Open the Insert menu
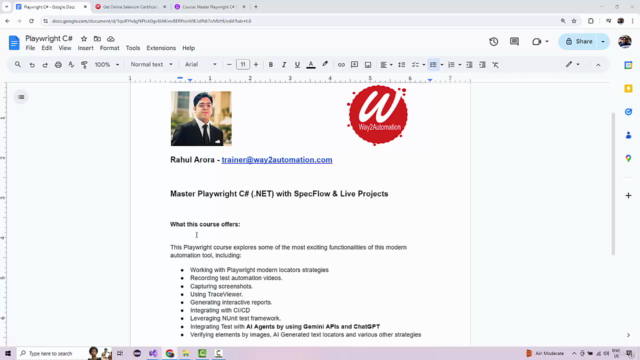640x360 pixels. [x=85, y=48]
